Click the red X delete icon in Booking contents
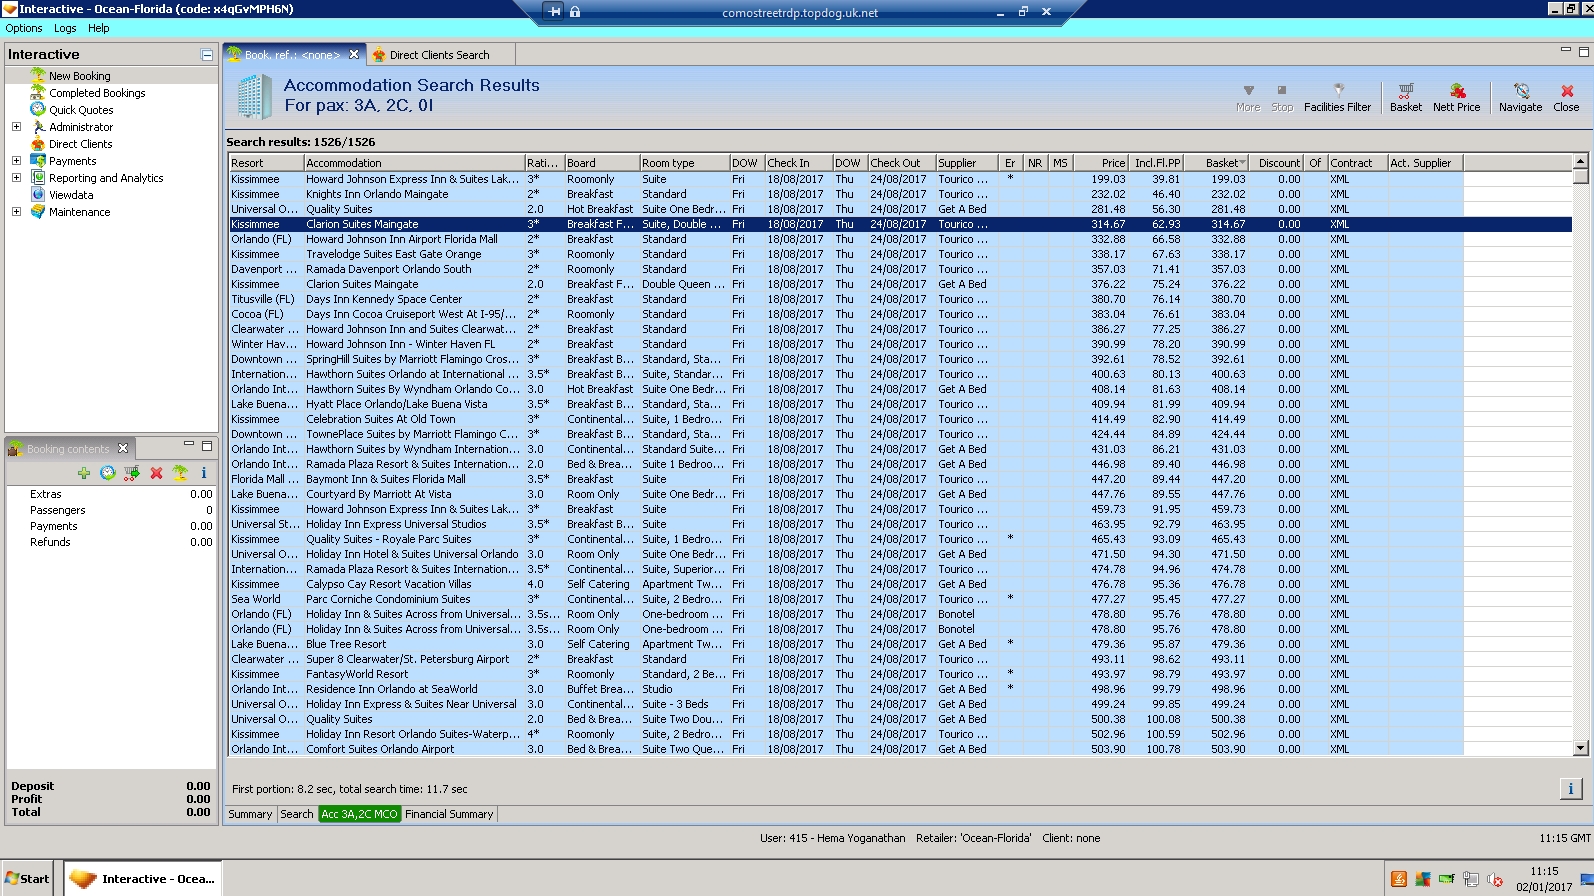This screenshot has width=1594, height=896. 156,473
